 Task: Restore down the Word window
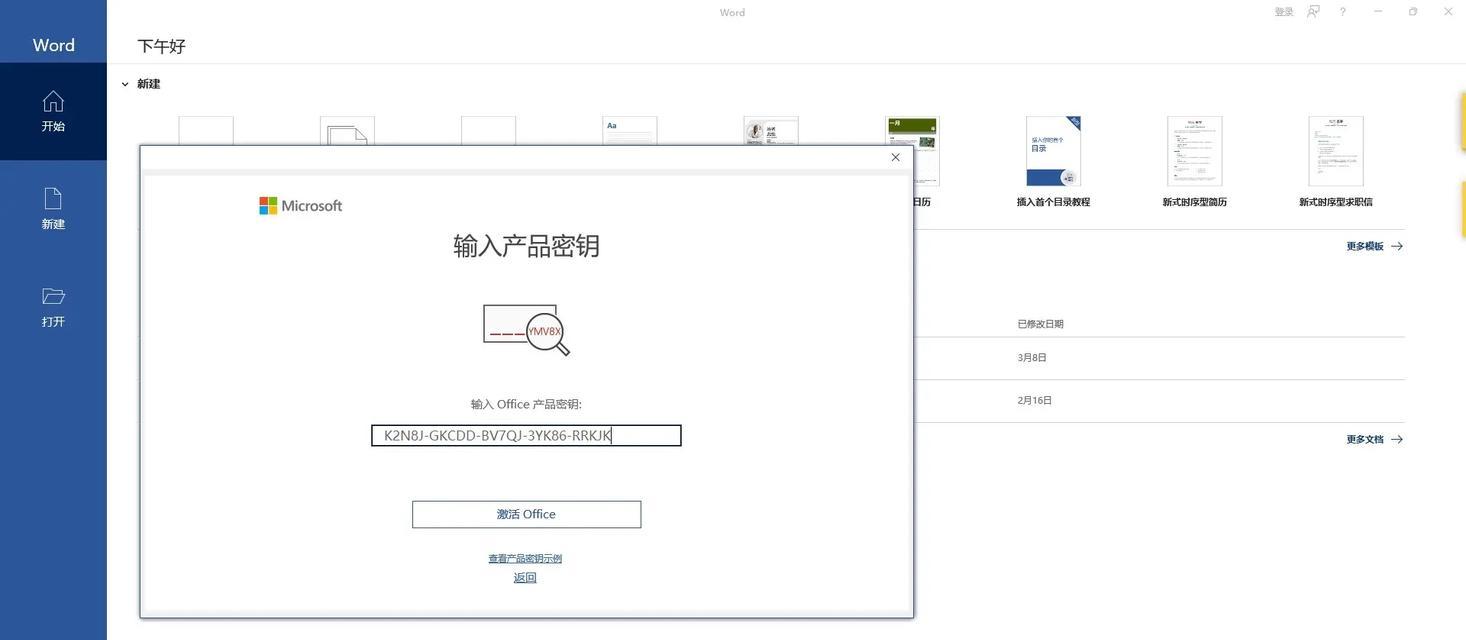(x=1413, y=12)
